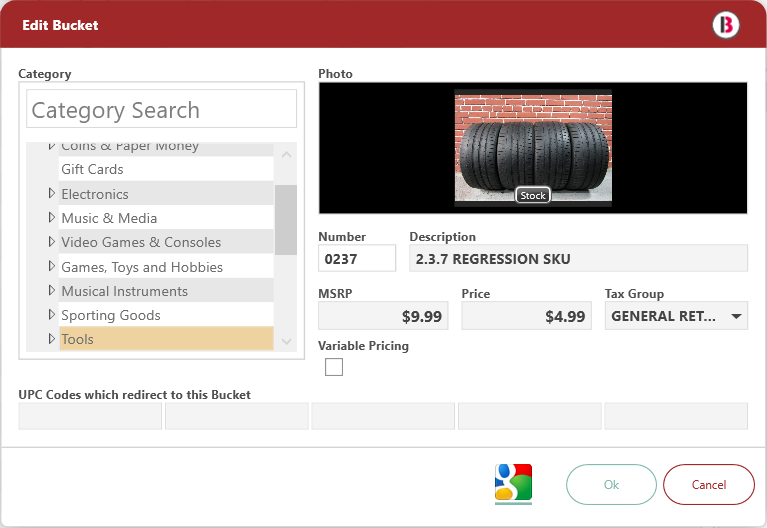Expand the Tools category
767x528 pixels.
click(x=51, y=338)
